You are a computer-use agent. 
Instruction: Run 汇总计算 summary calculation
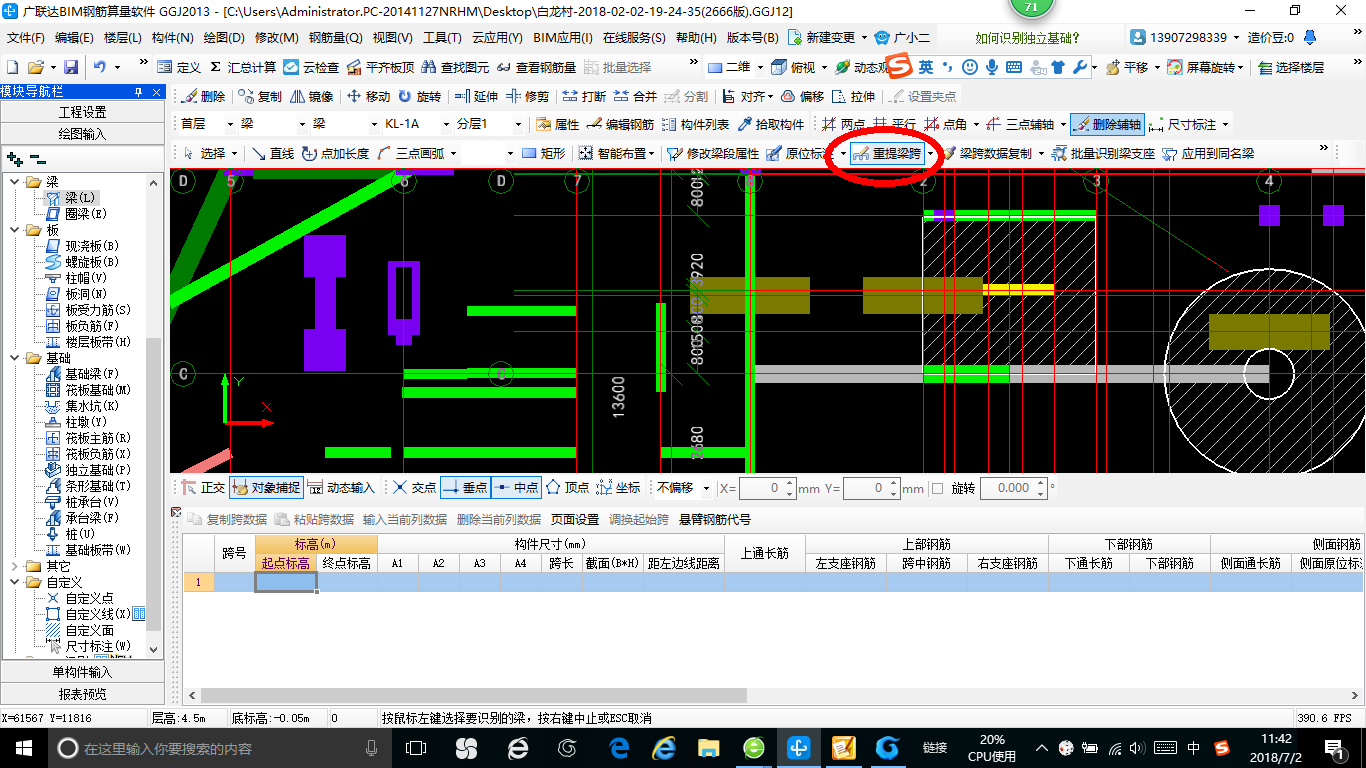point(243,67)
